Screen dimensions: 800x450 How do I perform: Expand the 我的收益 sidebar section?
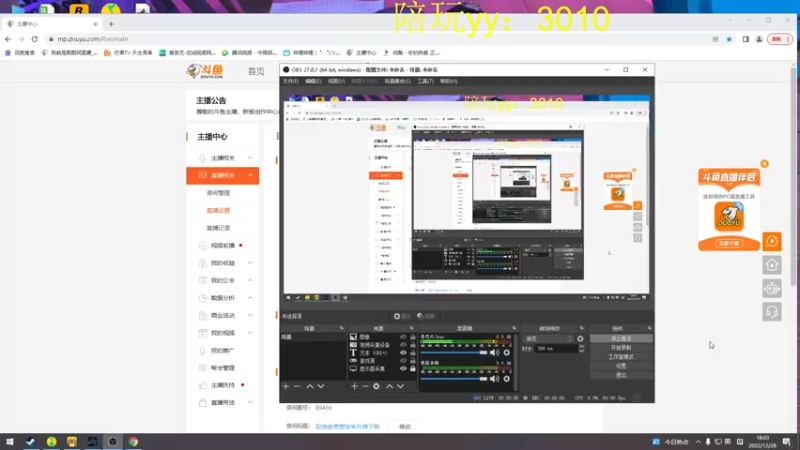pyautogui.click(x=250, y=263)
